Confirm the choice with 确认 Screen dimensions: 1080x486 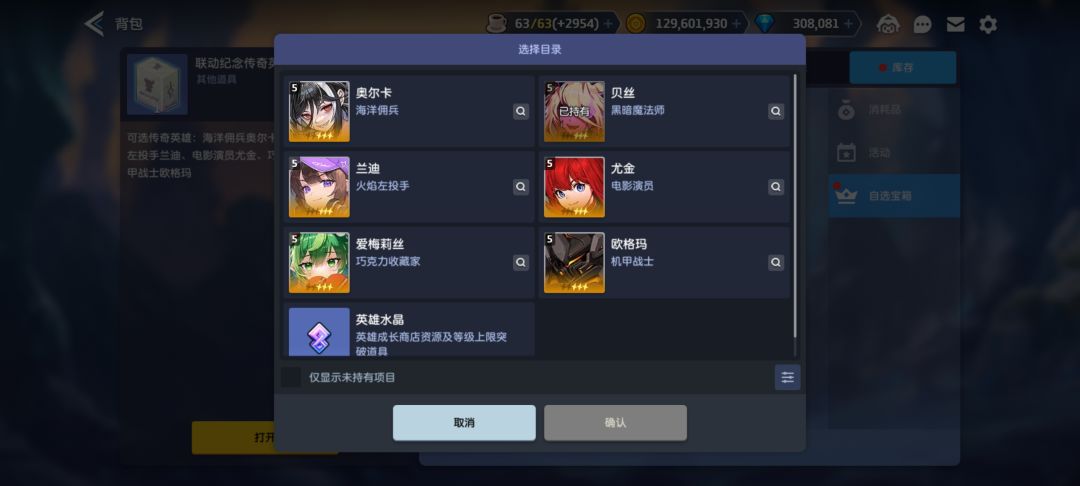(615, 423)
